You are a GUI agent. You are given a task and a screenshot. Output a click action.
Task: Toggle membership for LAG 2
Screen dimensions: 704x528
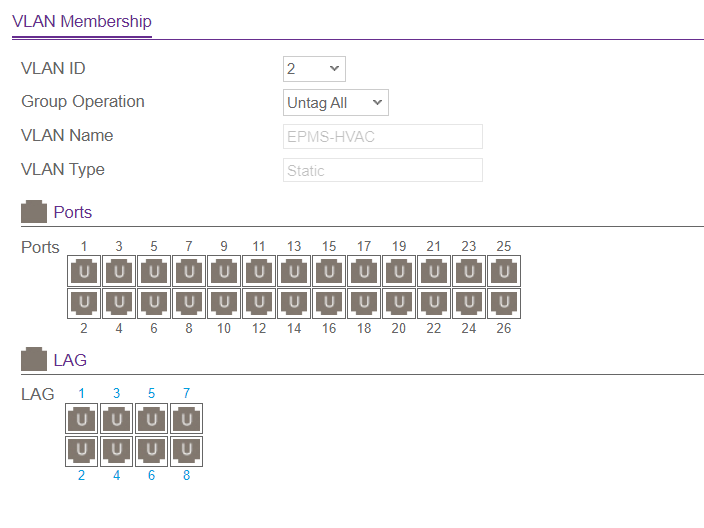pos(82,451)
